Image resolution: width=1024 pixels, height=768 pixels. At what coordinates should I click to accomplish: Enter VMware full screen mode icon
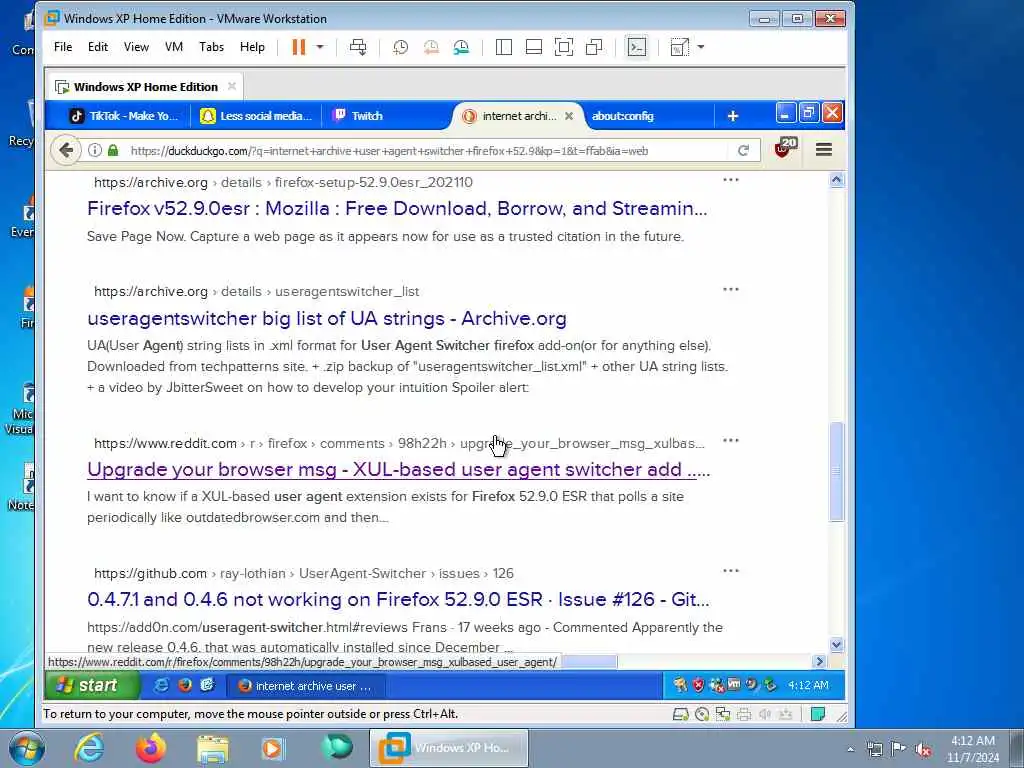click(x=564, y=47)
